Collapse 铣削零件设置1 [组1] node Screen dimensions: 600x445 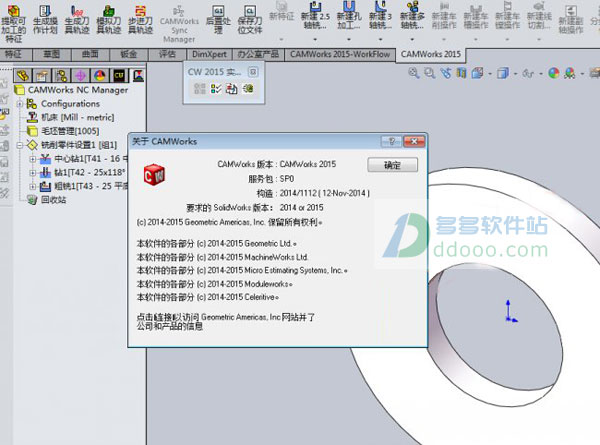pyautogui.click(x=20, y=145)
